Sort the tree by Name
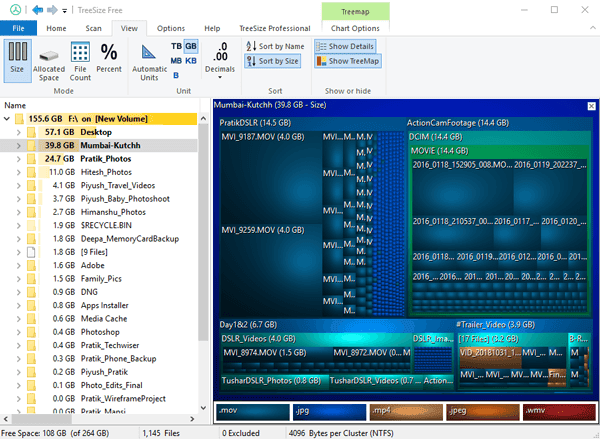This screenshot has width=600, height=439. 275,46
